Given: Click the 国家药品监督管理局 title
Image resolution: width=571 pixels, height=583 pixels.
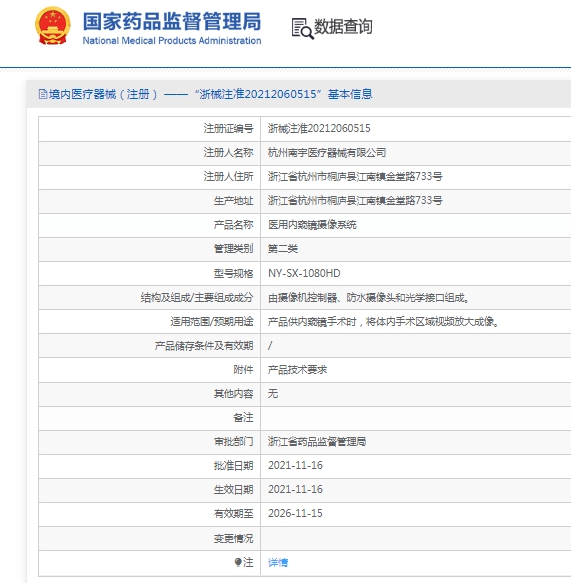Looking at the screenshot, I should (172, 21).
